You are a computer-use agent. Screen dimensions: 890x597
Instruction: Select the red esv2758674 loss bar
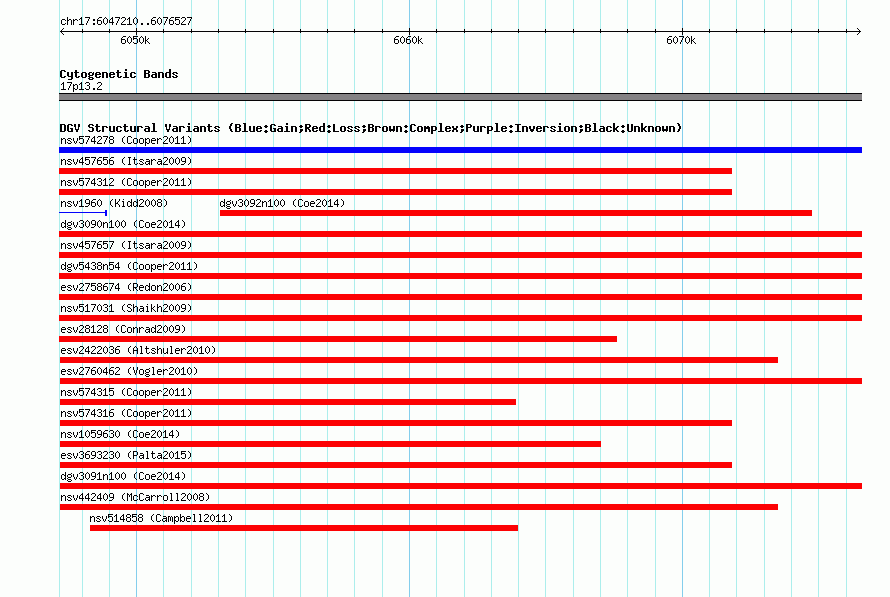(460, 297)
